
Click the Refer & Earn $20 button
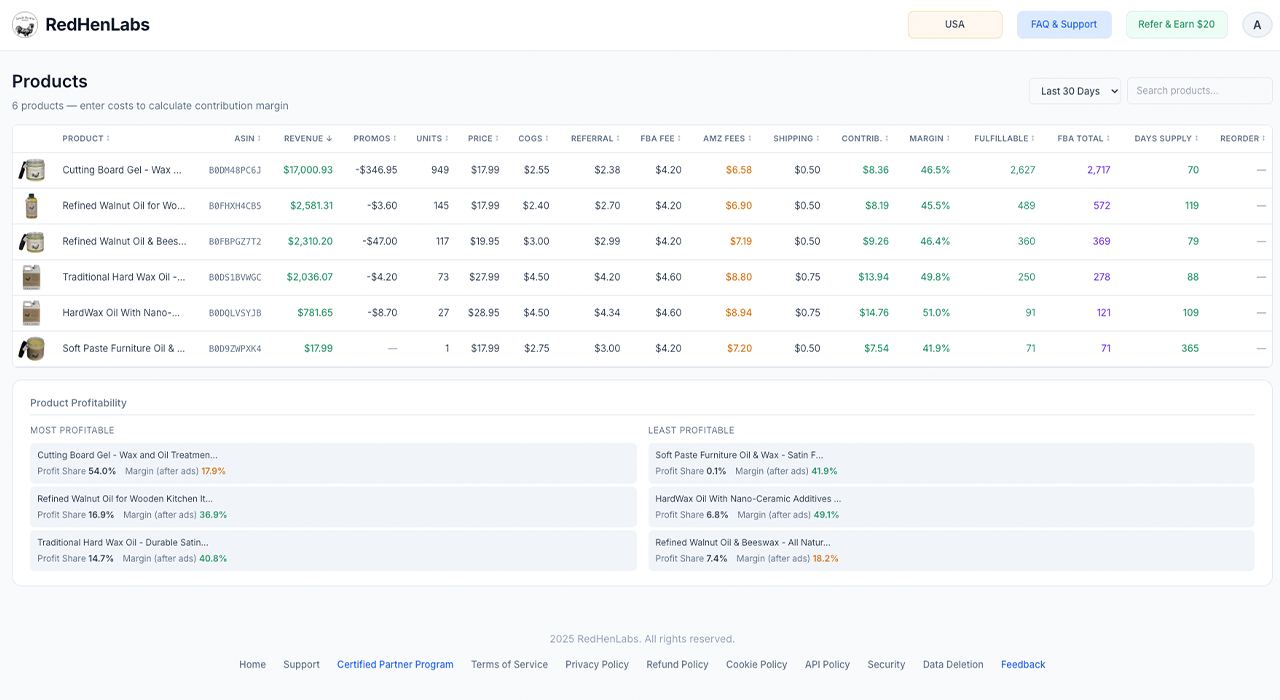click(1176, 25)
